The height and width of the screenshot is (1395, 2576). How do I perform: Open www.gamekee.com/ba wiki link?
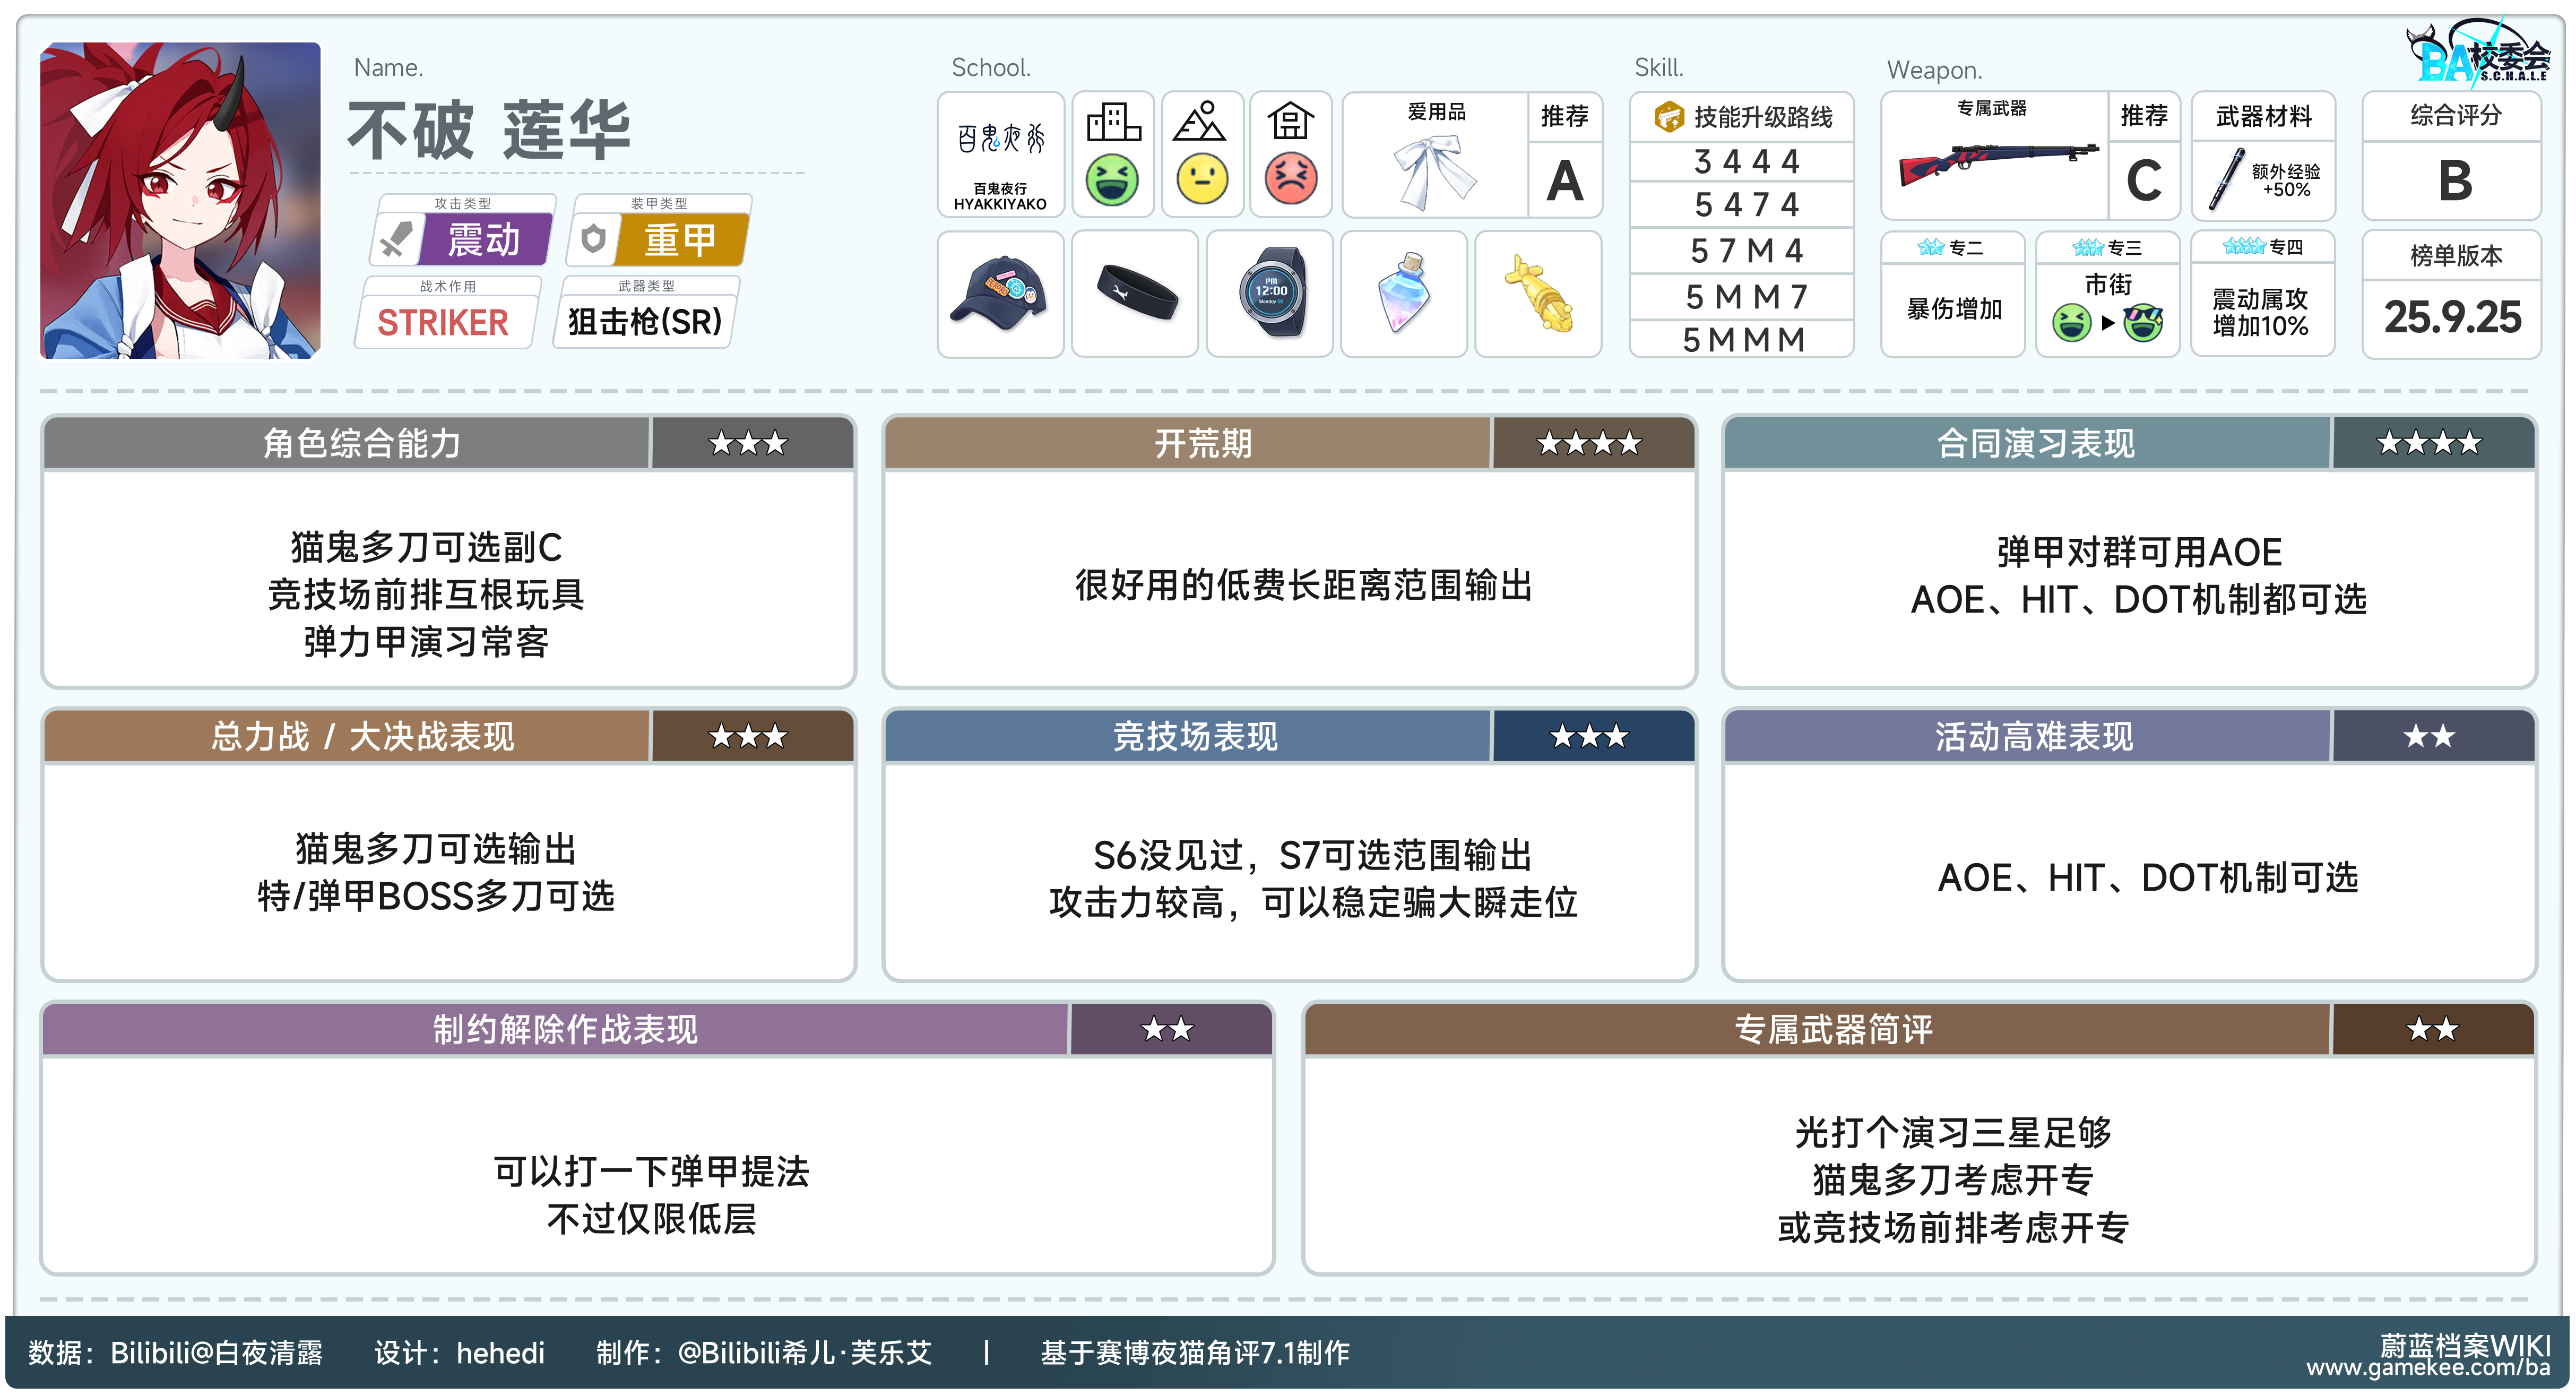(x=2427, y=1367)
